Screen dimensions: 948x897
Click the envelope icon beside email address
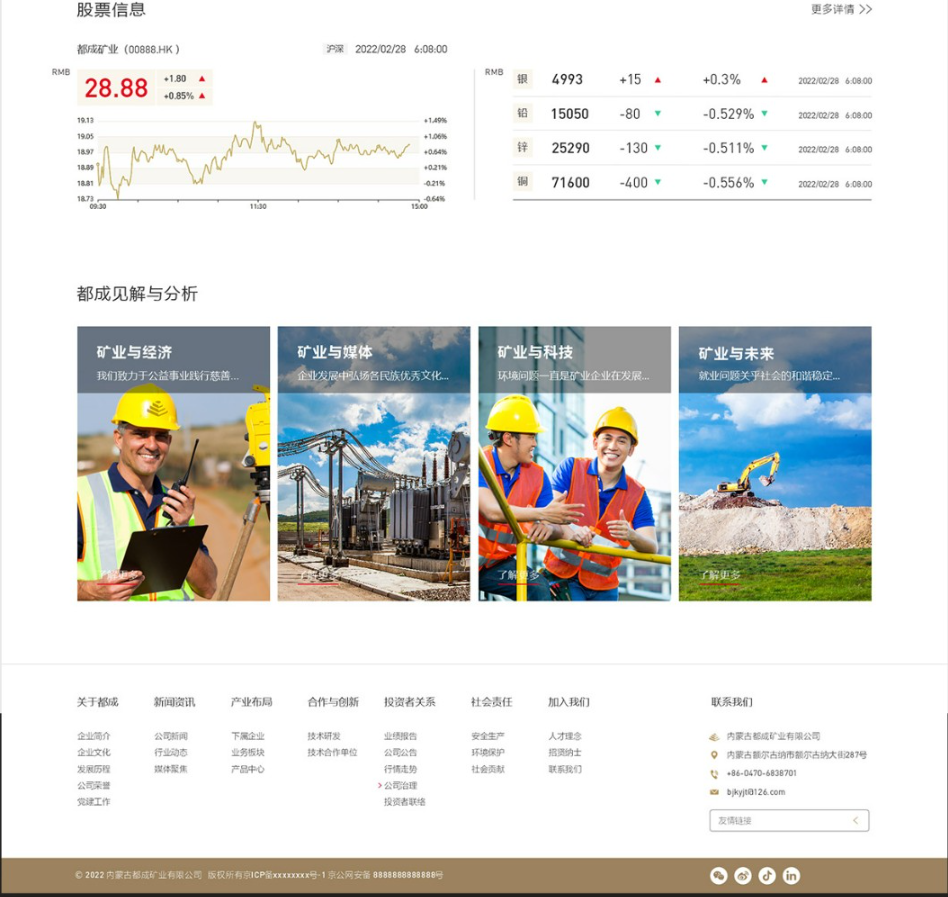pyautogui.click(x=714, y=792)
